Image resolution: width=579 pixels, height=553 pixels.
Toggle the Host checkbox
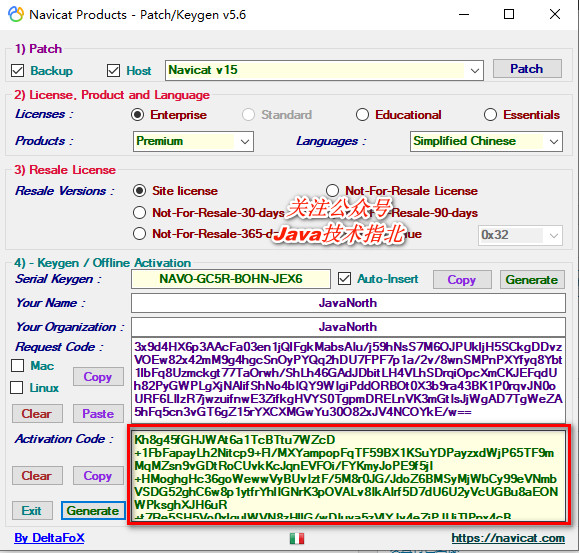click(113, 70)
